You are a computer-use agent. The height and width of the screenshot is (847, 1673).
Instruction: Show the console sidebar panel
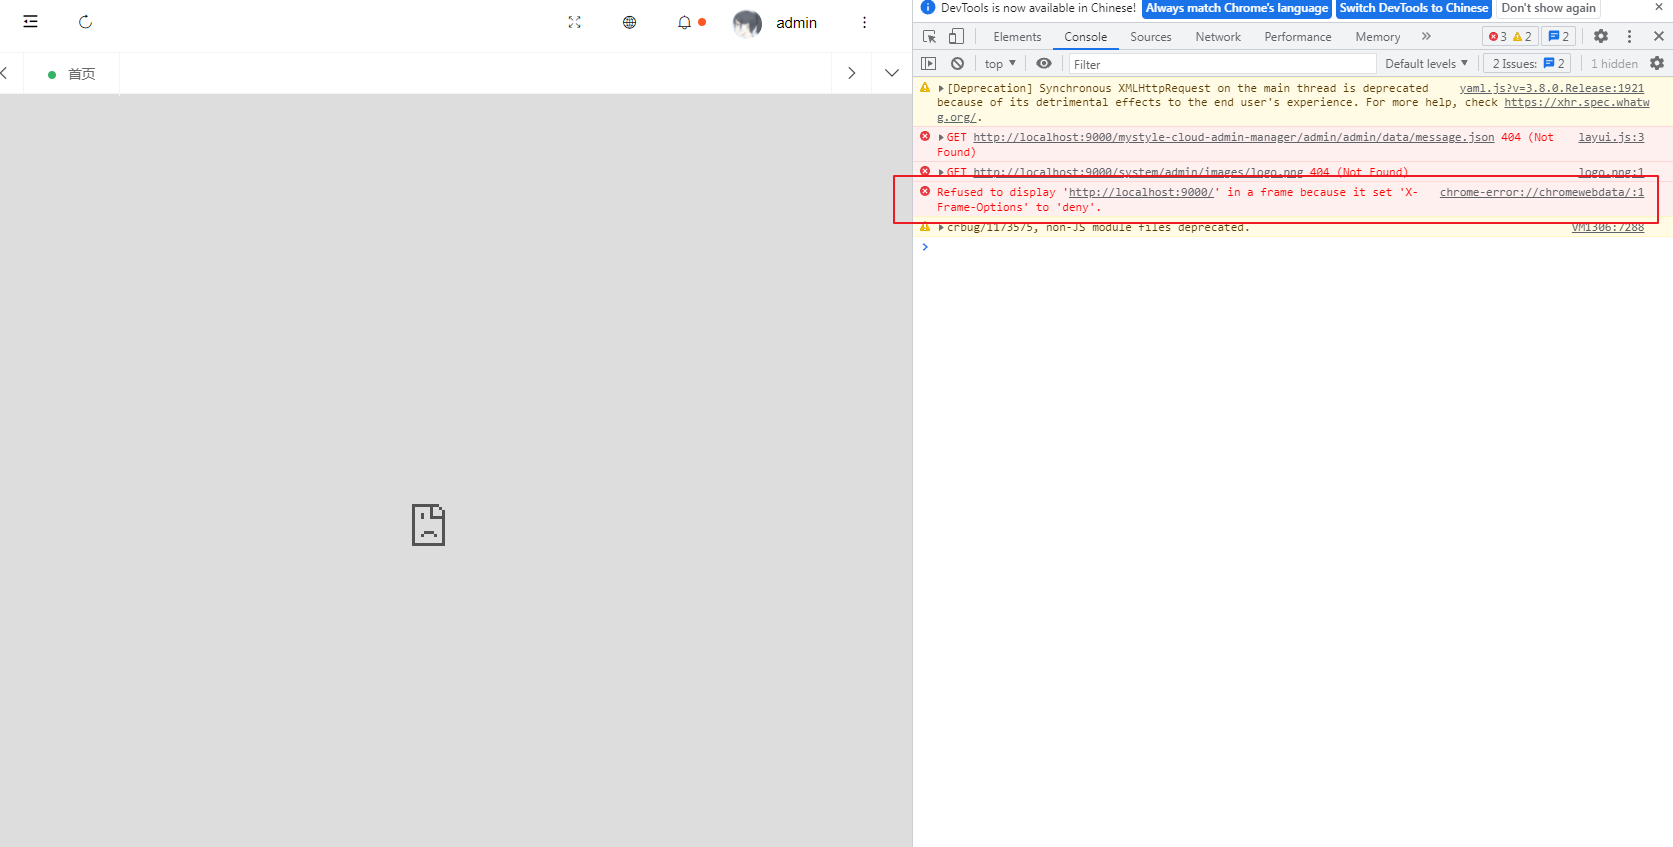tap(929, 64)
